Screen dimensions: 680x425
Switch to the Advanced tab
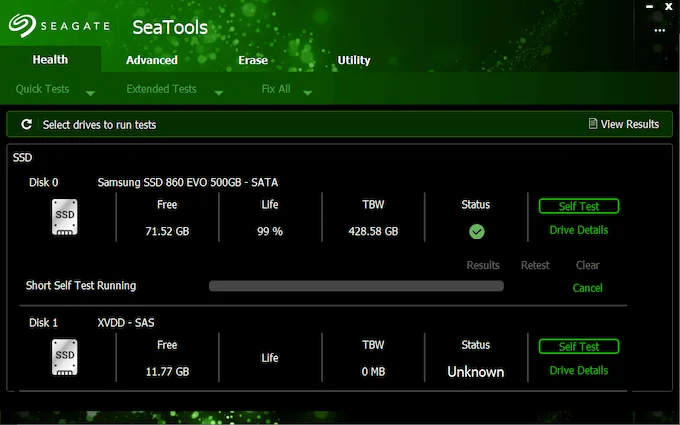(x=151, y=60)
